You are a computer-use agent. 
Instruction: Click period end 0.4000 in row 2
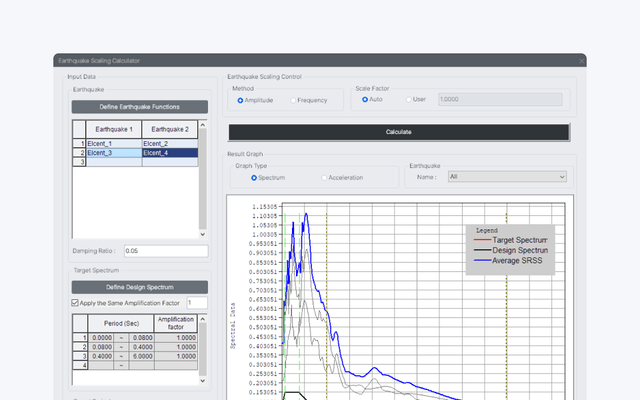142,347
